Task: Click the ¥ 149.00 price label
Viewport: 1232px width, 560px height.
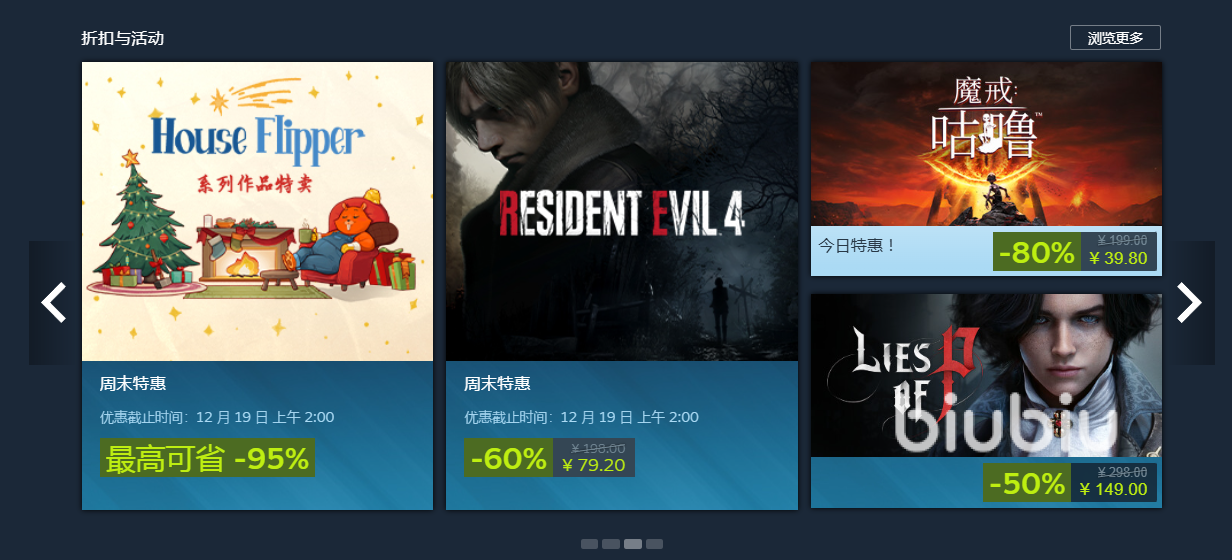Action: click(x=1113, y=490)
